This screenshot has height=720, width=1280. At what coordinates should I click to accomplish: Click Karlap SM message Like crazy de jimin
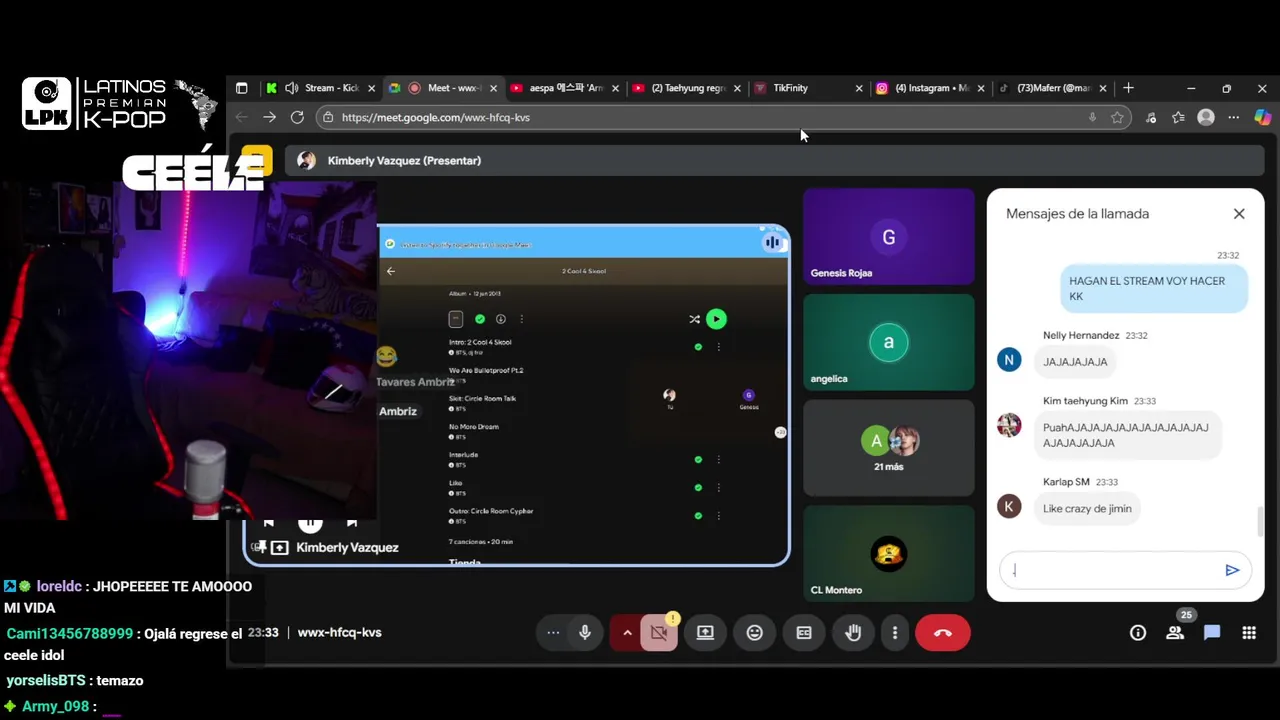(x=1087, y=509)
